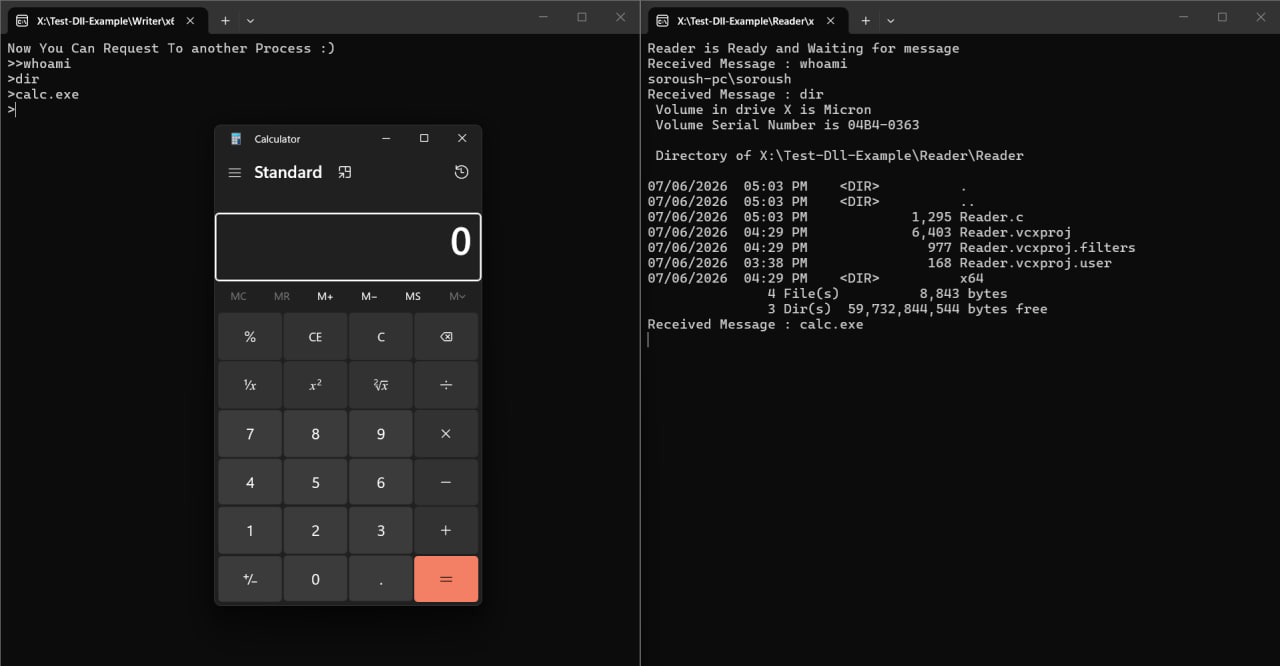The width and height of the screenshot is (1280, 666).
Task: Click the C clear key
Action: (381, 337)
